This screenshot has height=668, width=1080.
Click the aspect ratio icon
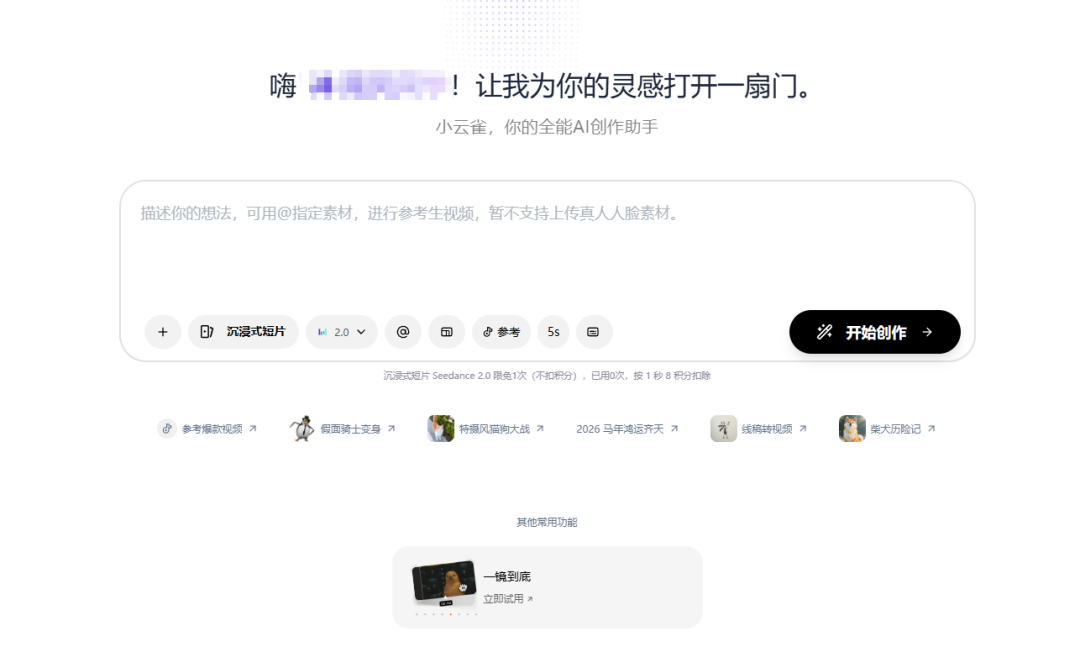[x=446, y=331]
